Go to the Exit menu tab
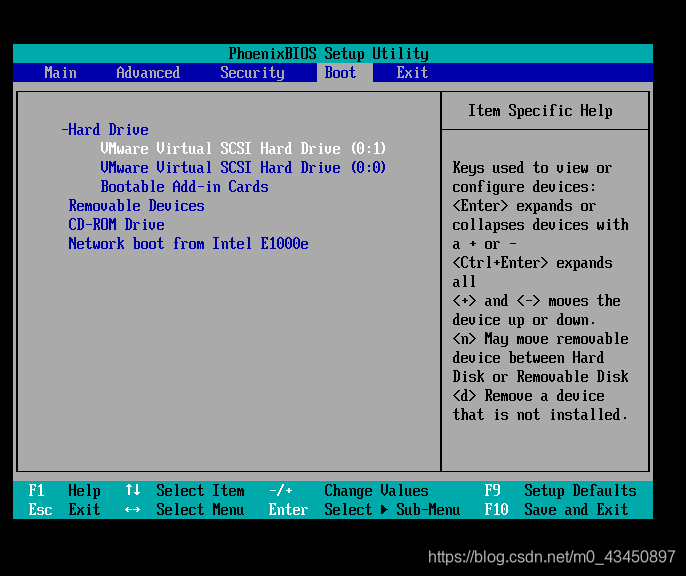 tap(412, 73)
